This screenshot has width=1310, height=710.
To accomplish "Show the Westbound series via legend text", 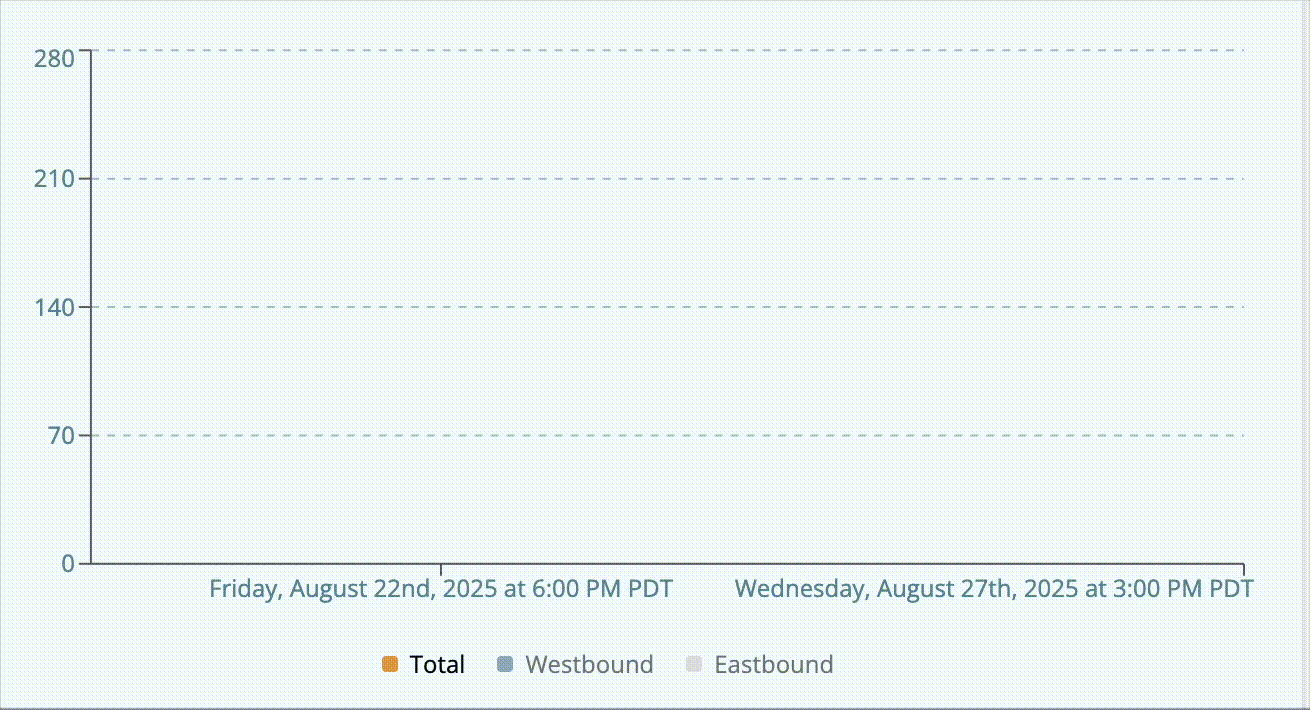I will point(589,664).
